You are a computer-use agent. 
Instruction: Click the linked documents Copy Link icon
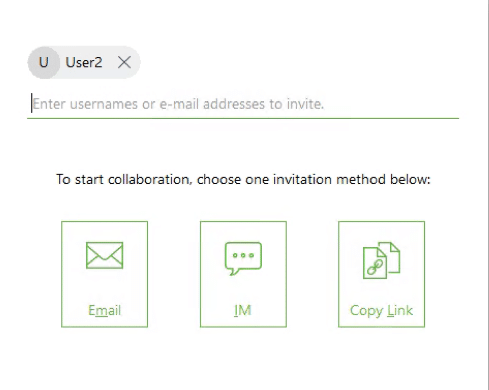381,260
